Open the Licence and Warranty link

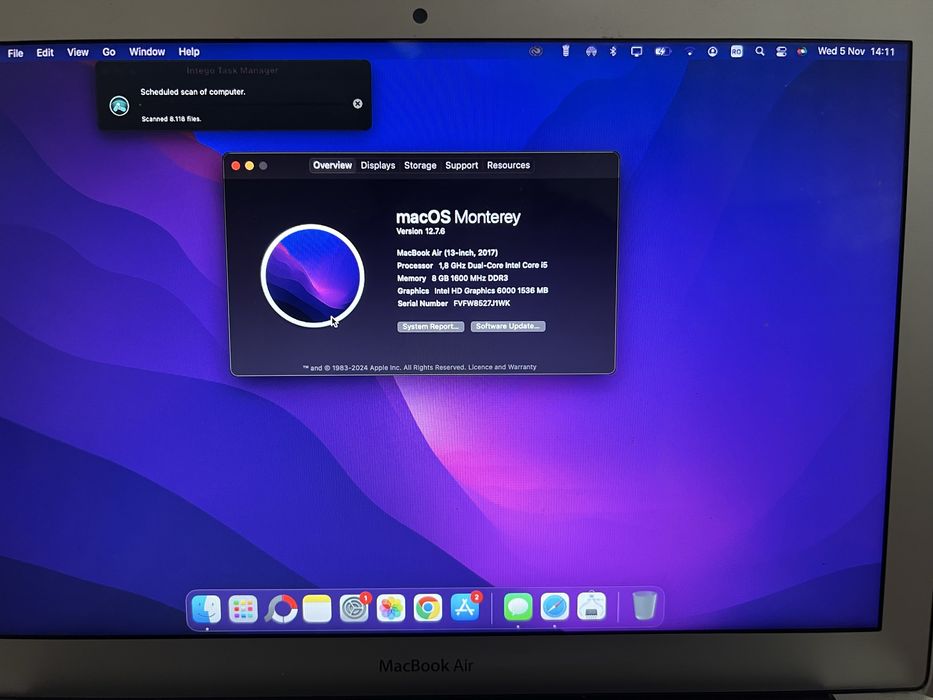coord(502,367)
